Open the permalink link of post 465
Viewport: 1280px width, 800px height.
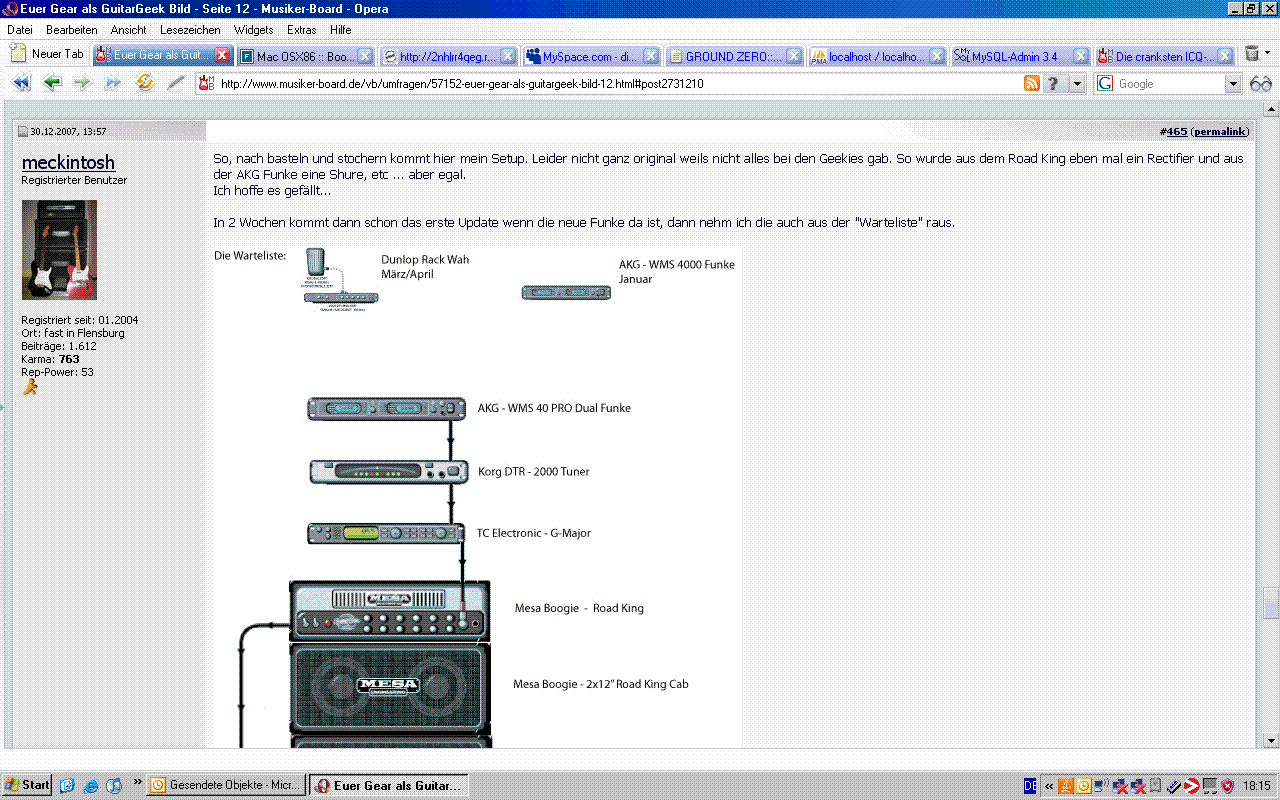[x=1220, y=131]
